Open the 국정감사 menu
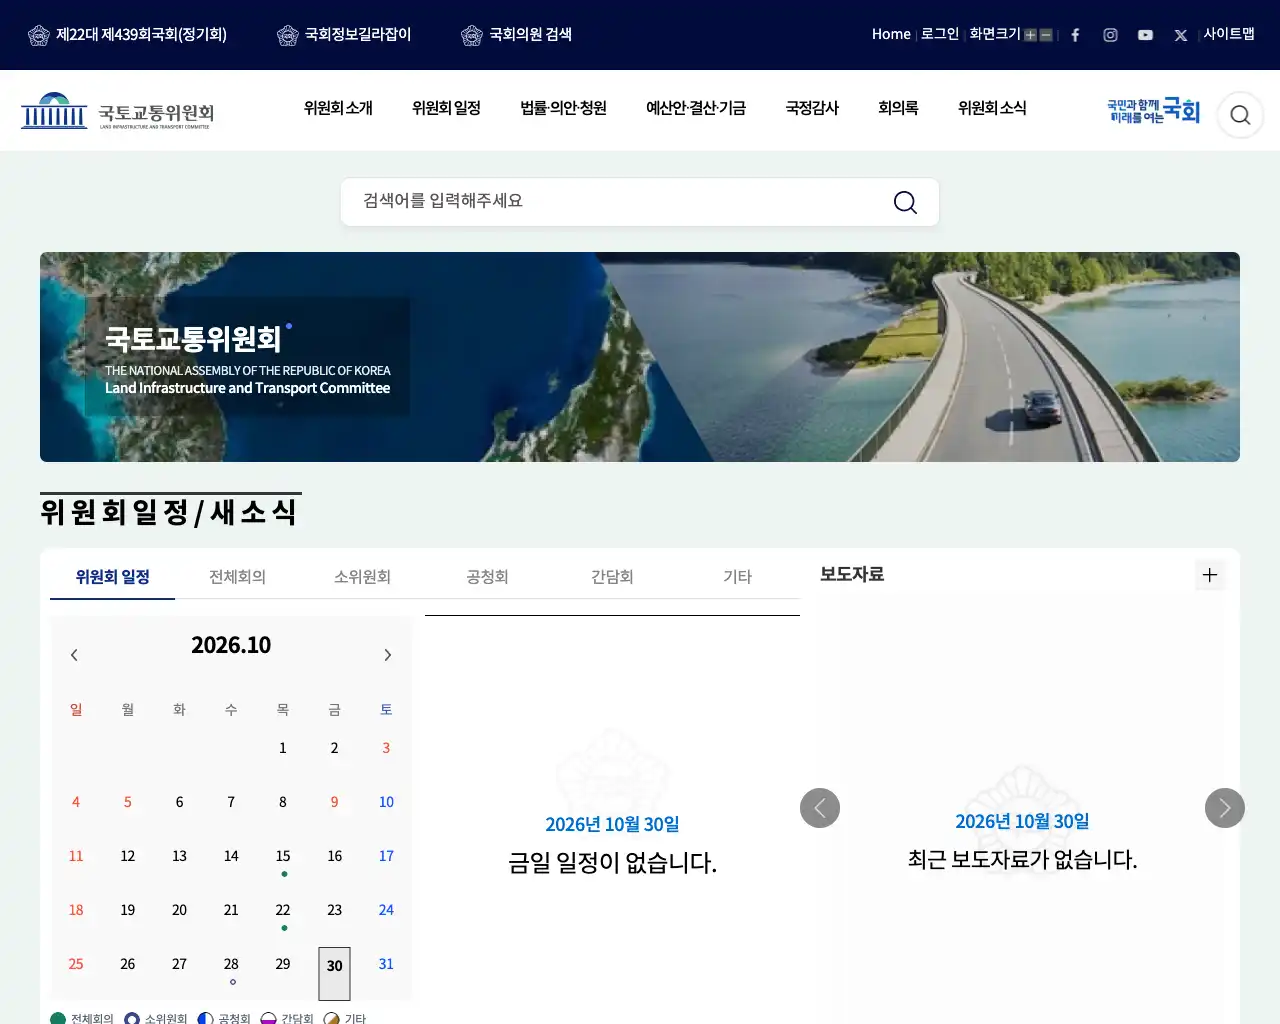Viewport: 1280px width, 1024px height. (x=812, y=108)
